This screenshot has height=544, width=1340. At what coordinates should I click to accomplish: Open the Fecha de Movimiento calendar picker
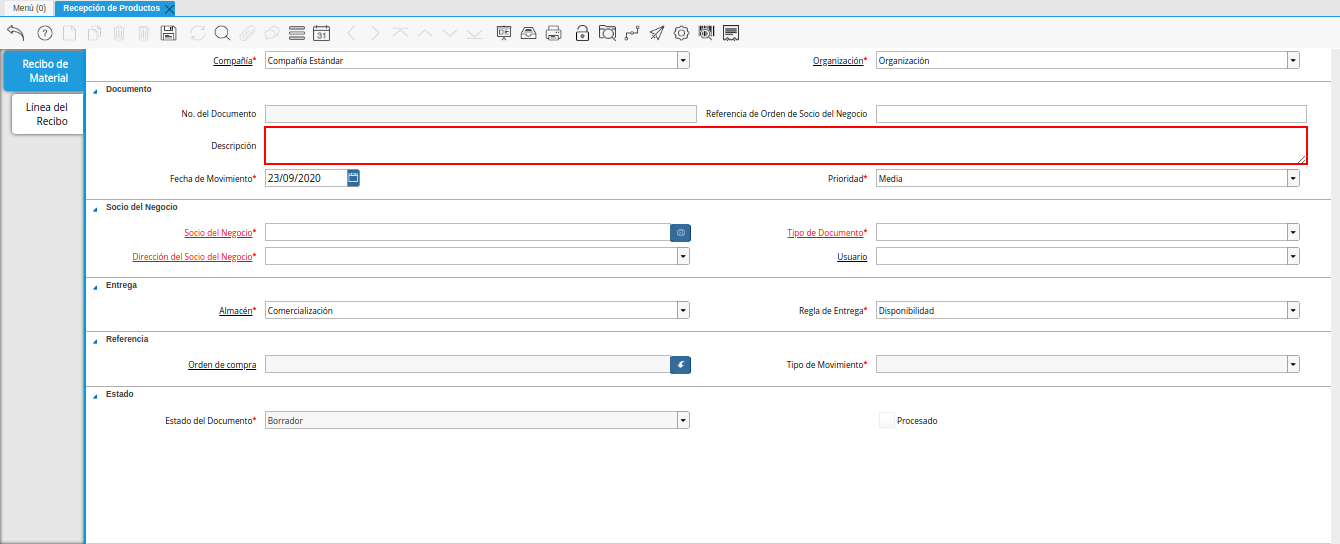click(x=353, y=178)
